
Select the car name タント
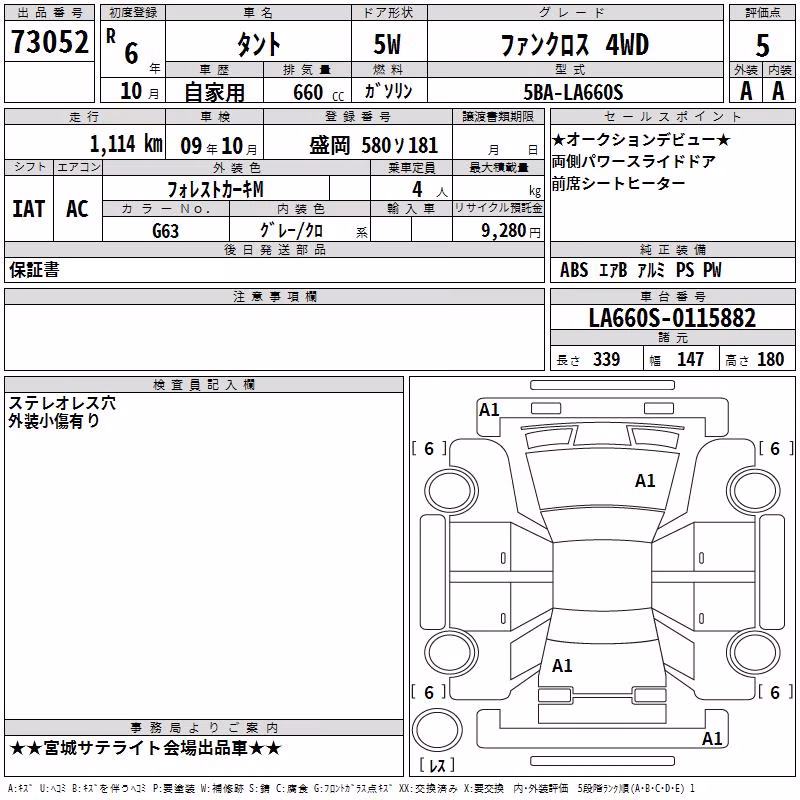click(x=258, y=44)
